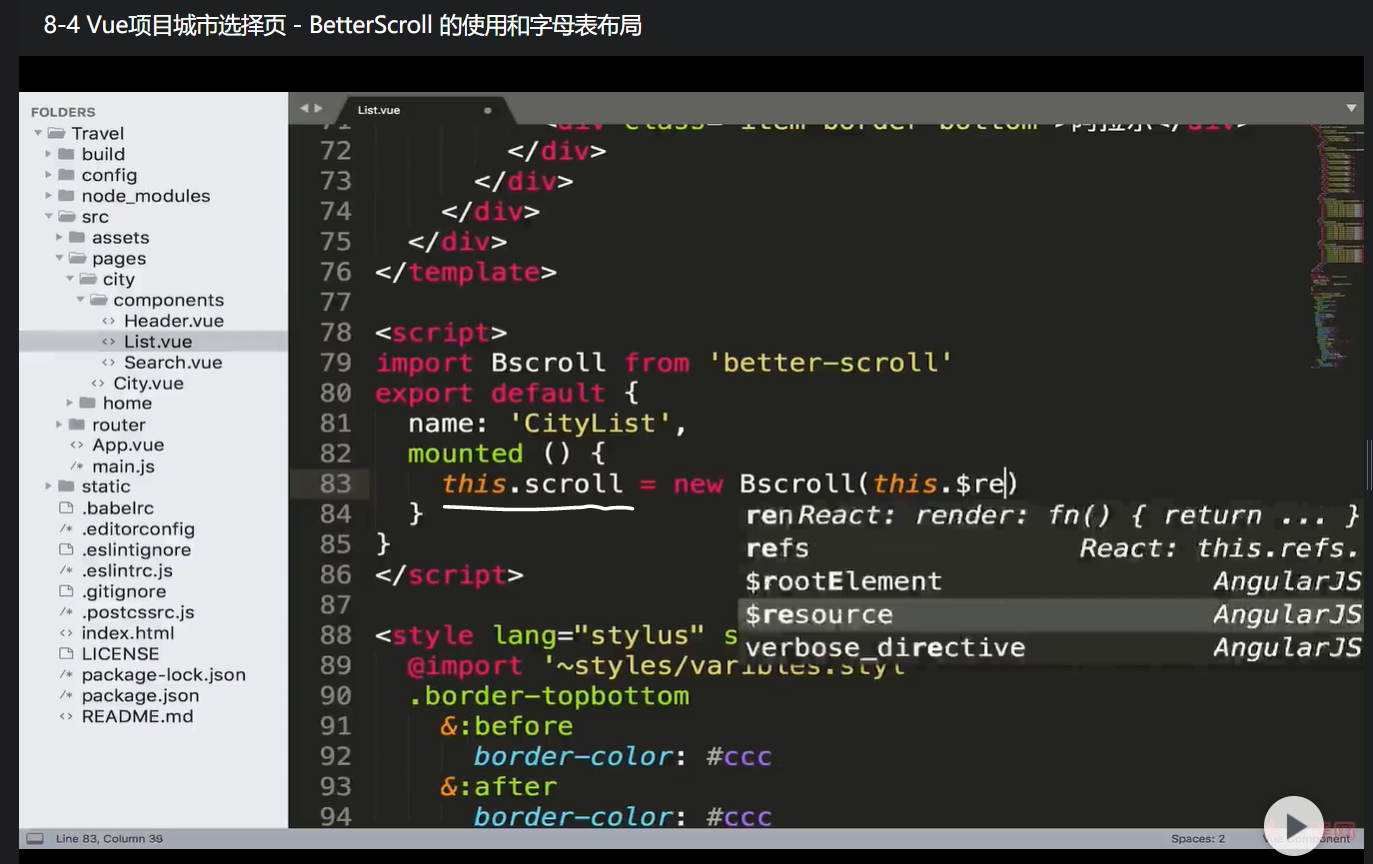Collapse the city folder arrow

(70, 280)
